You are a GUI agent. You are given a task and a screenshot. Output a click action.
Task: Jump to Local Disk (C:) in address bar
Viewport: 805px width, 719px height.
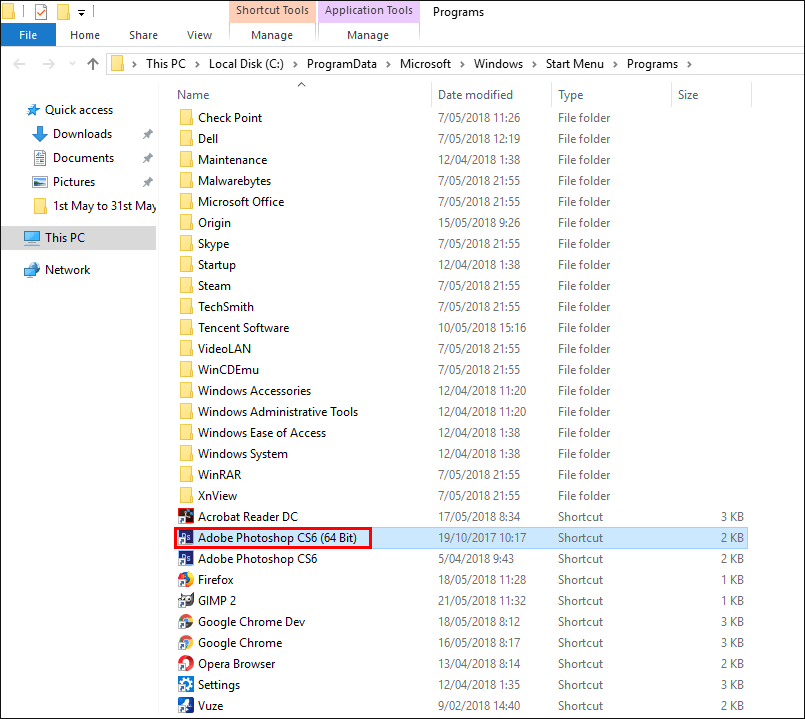point(246,64)
